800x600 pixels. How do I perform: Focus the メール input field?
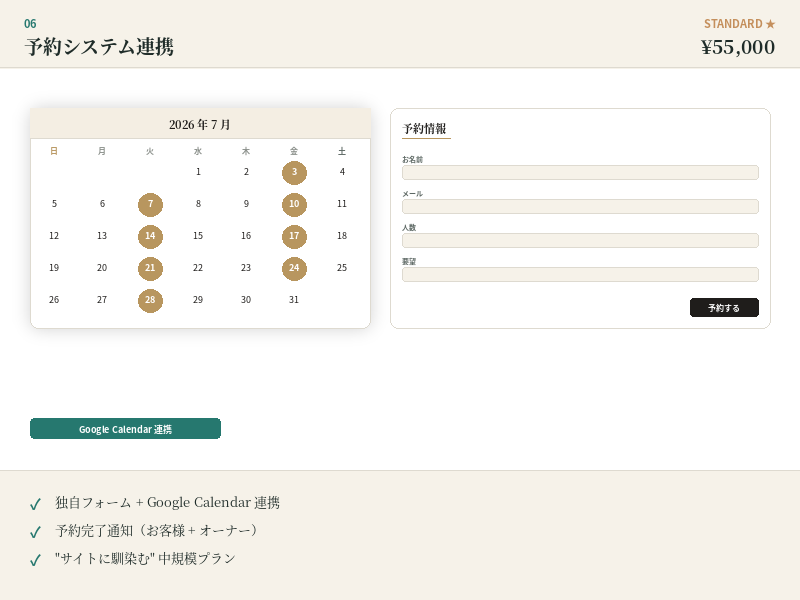coord(580,207)
